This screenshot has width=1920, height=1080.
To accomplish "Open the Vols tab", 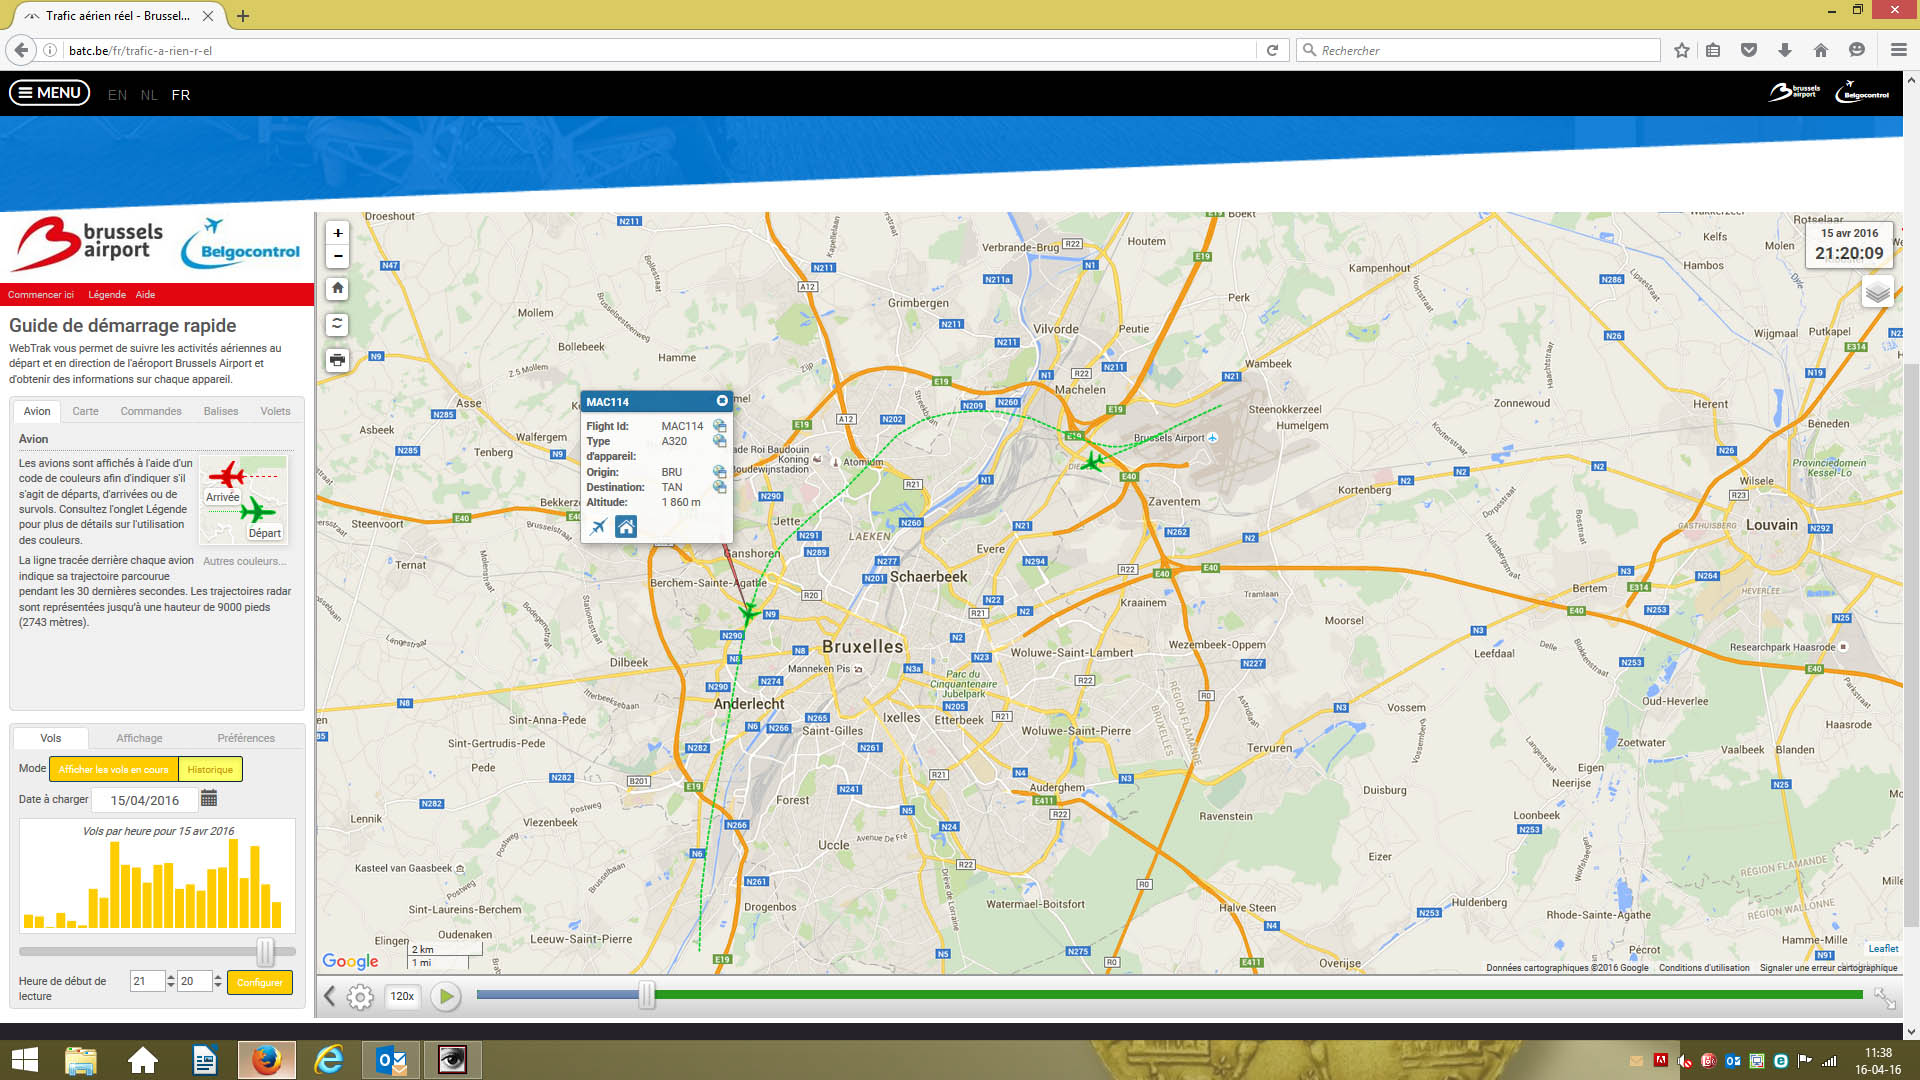I will click(51, 738).
